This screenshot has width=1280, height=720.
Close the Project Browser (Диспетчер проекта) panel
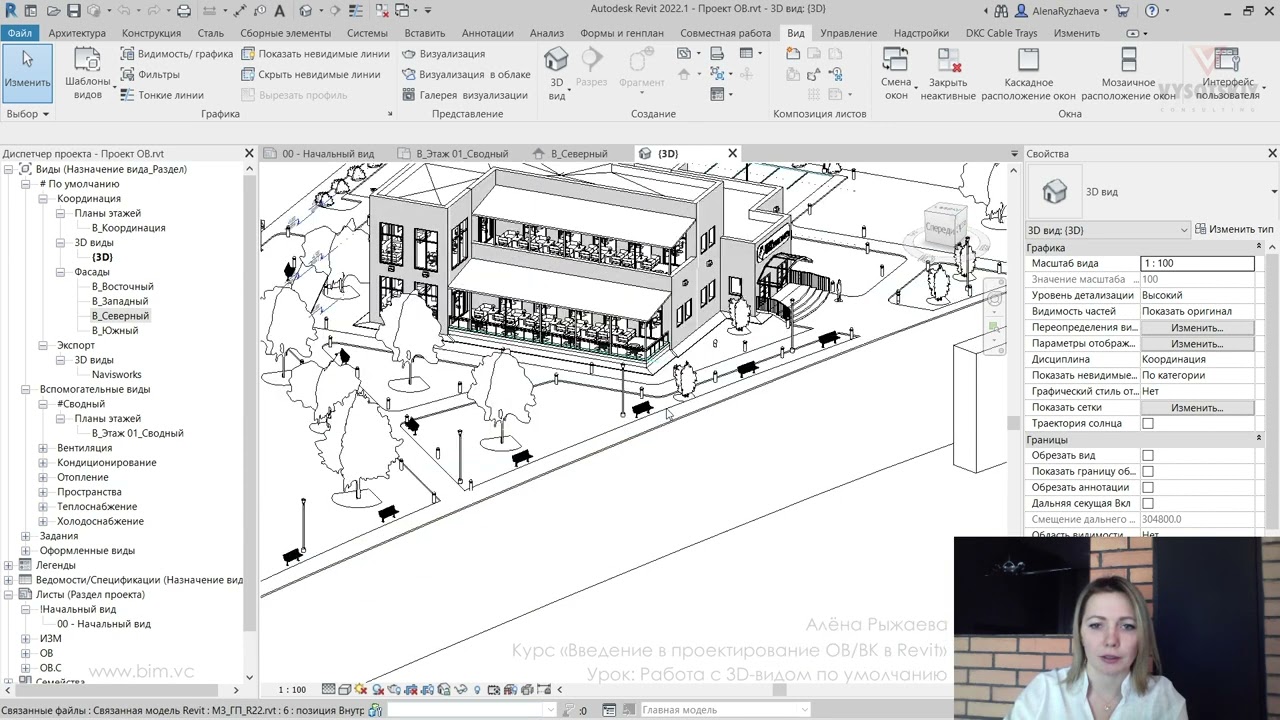point(249,153)
